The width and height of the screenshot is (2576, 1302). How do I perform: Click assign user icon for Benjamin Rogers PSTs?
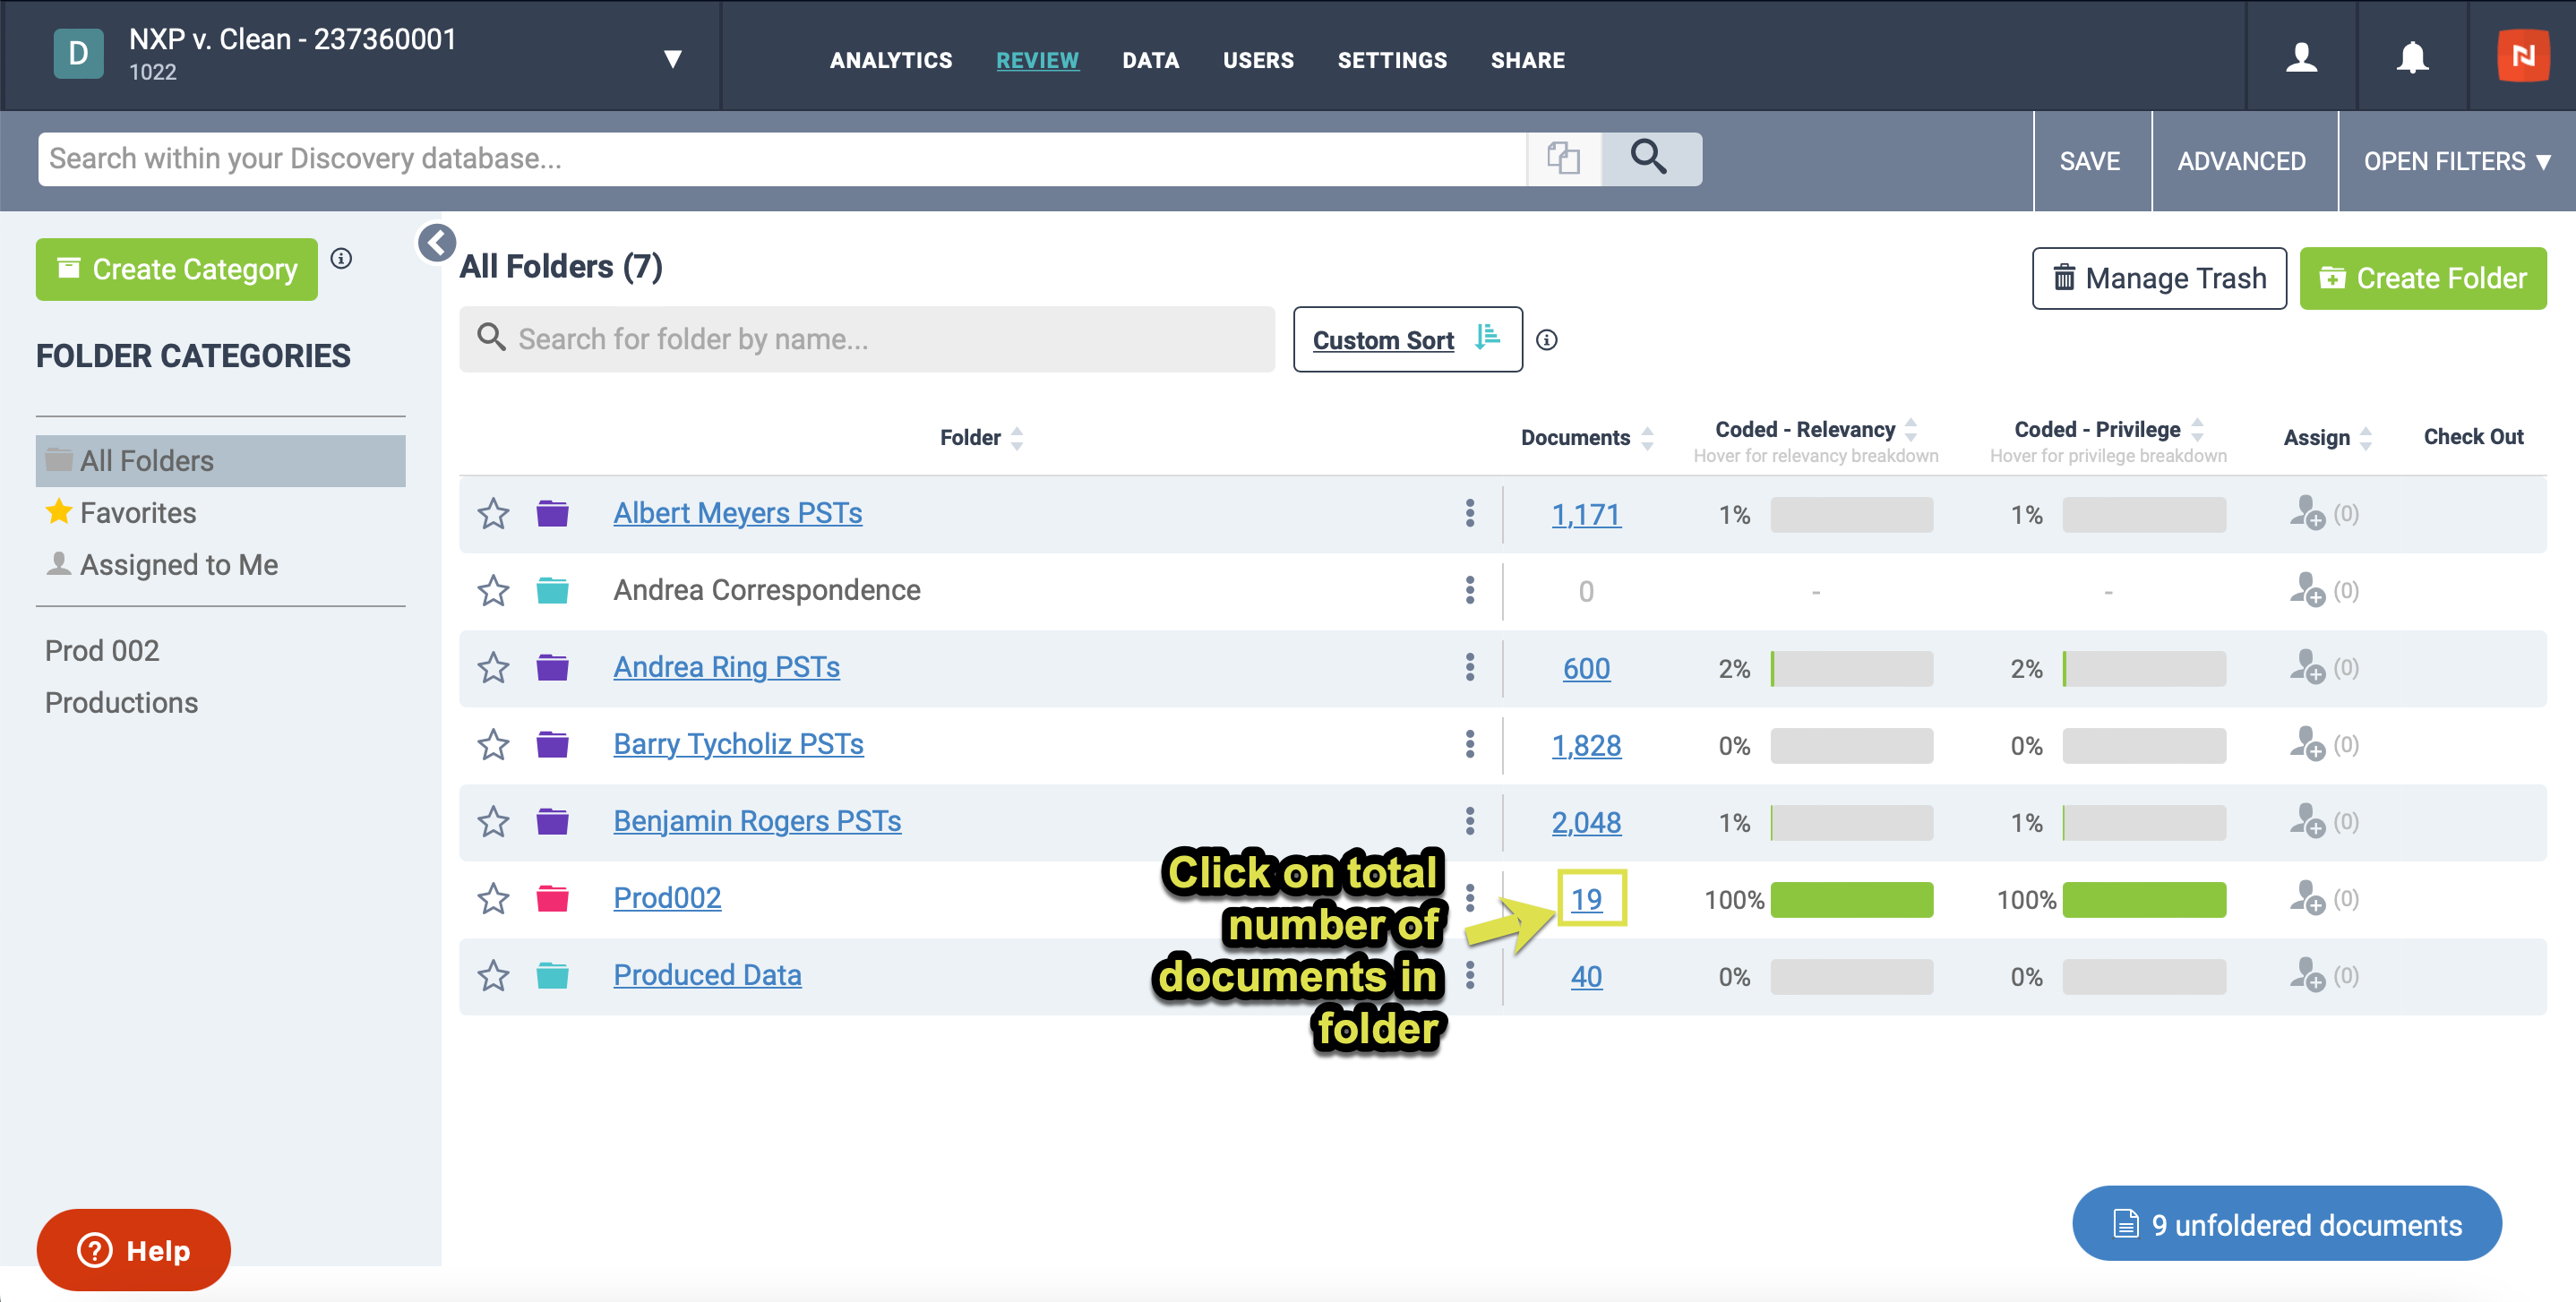(2307, 821)
